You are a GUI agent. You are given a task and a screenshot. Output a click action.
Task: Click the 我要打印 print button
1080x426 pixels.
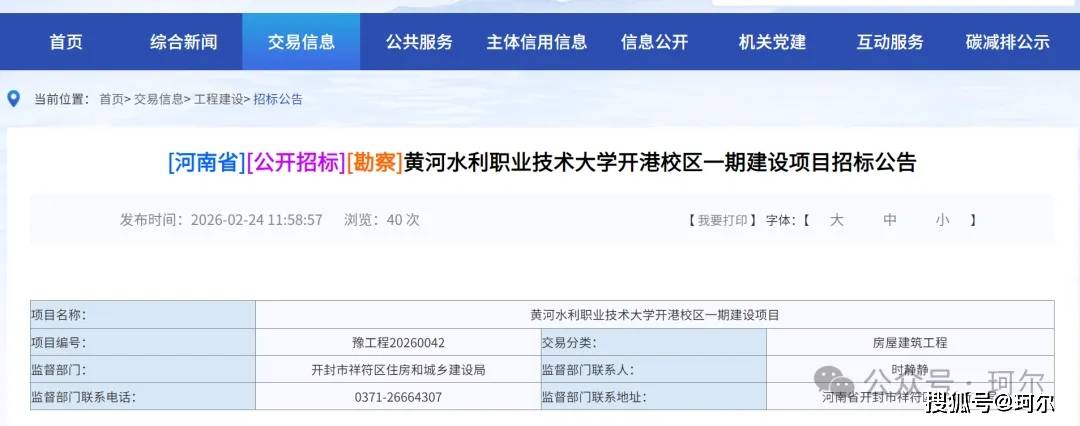(x=722, y=220)
